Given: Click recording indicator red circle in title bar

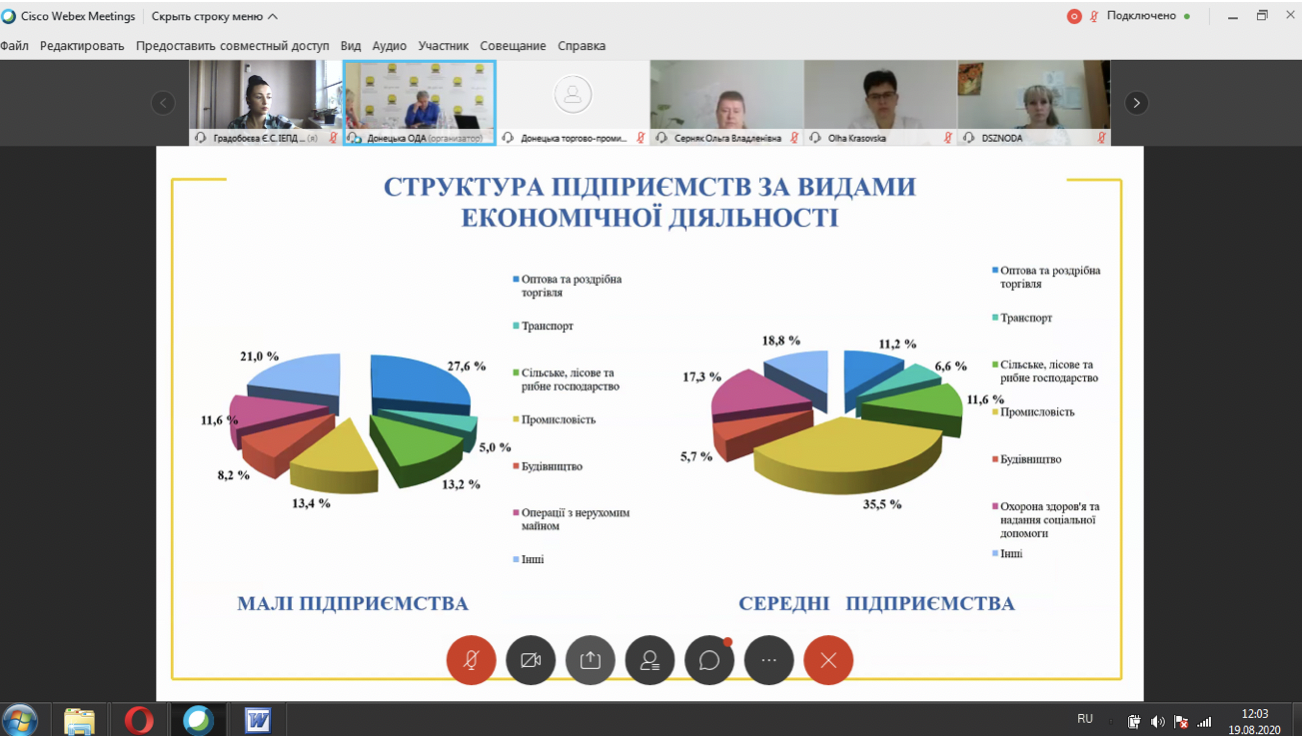Looking at the screenshot, I should (x=1074, y=16).
